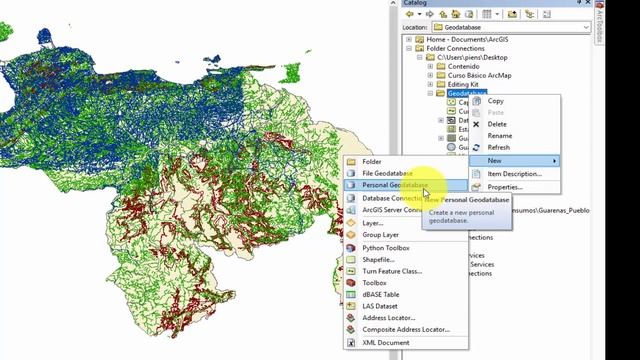This screenshot has width=640, height=360.
Task: Choose Copy from the context menu
Action: [x=514, y=101]
